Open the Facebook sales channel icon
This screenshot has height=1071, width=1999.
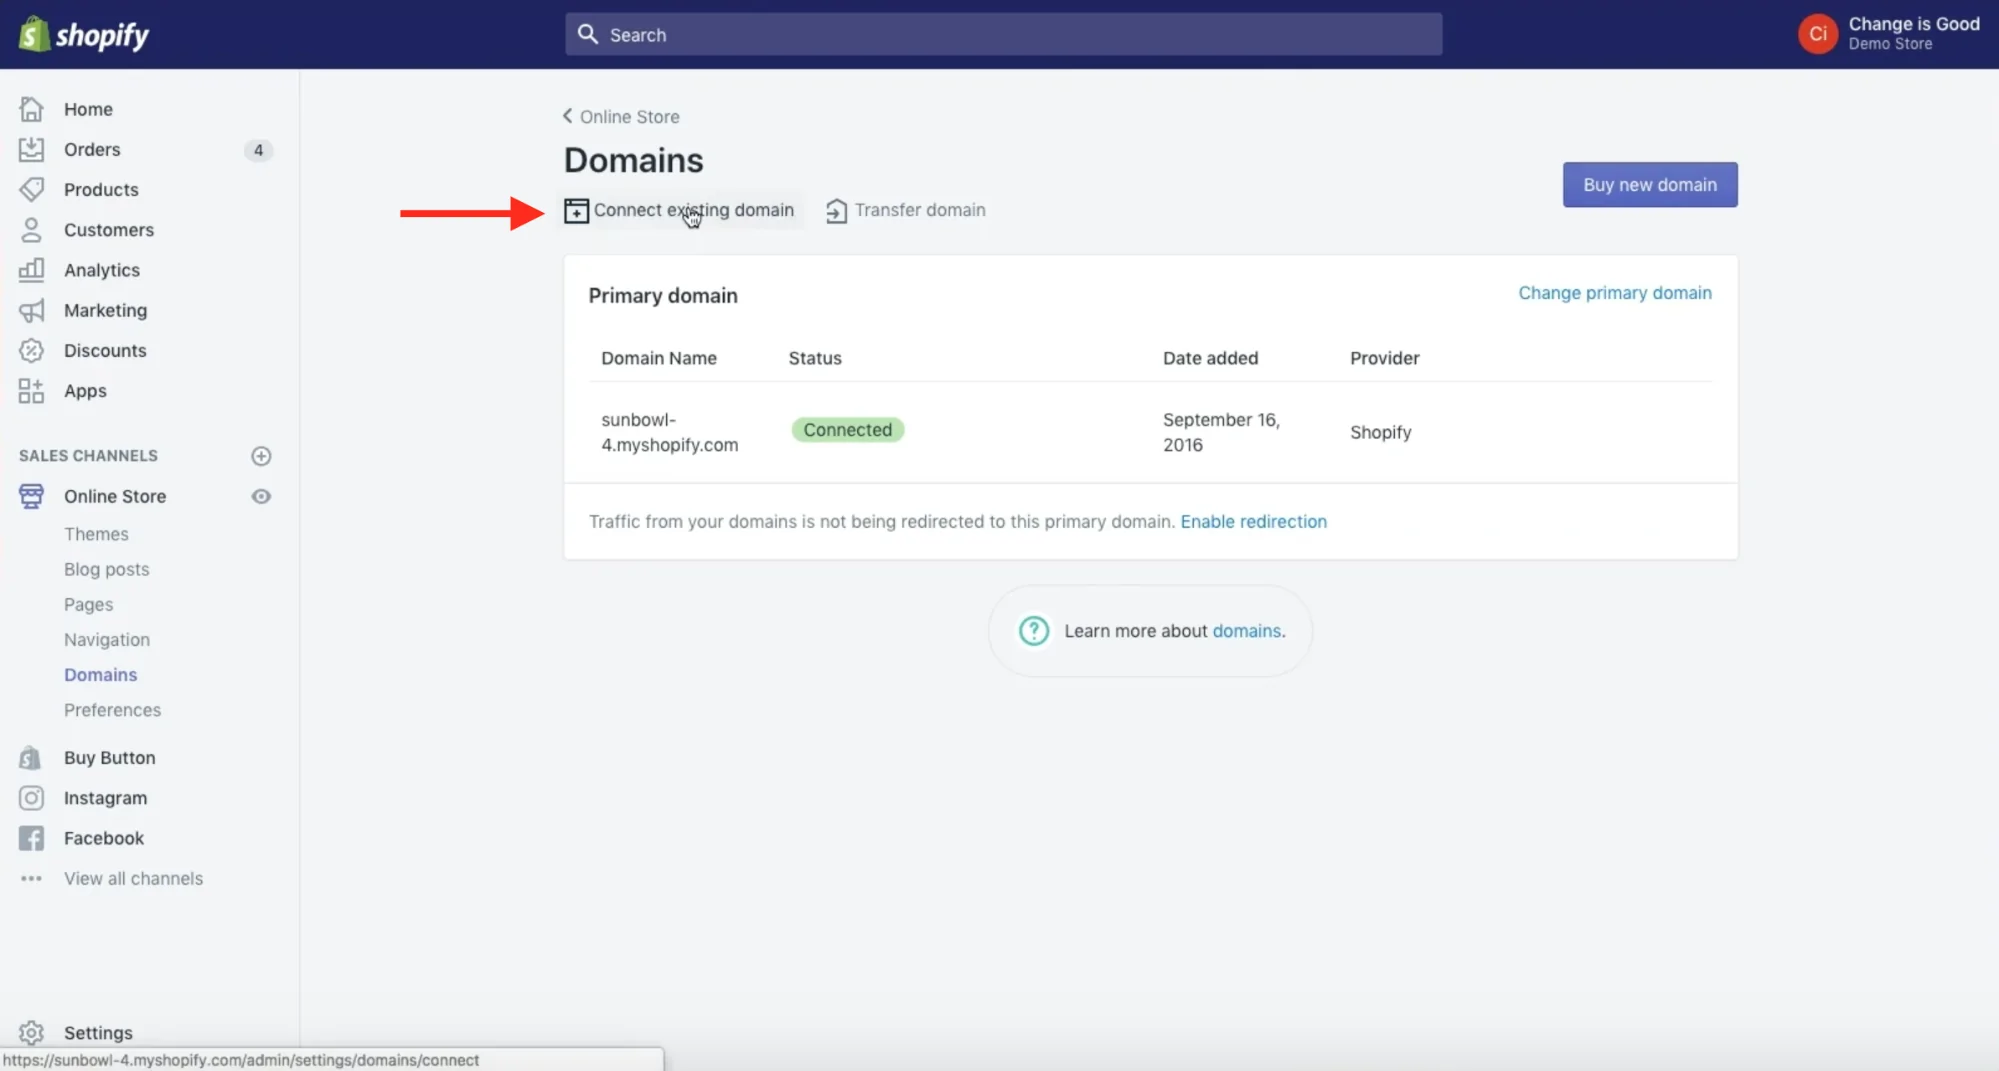(31, 838)
